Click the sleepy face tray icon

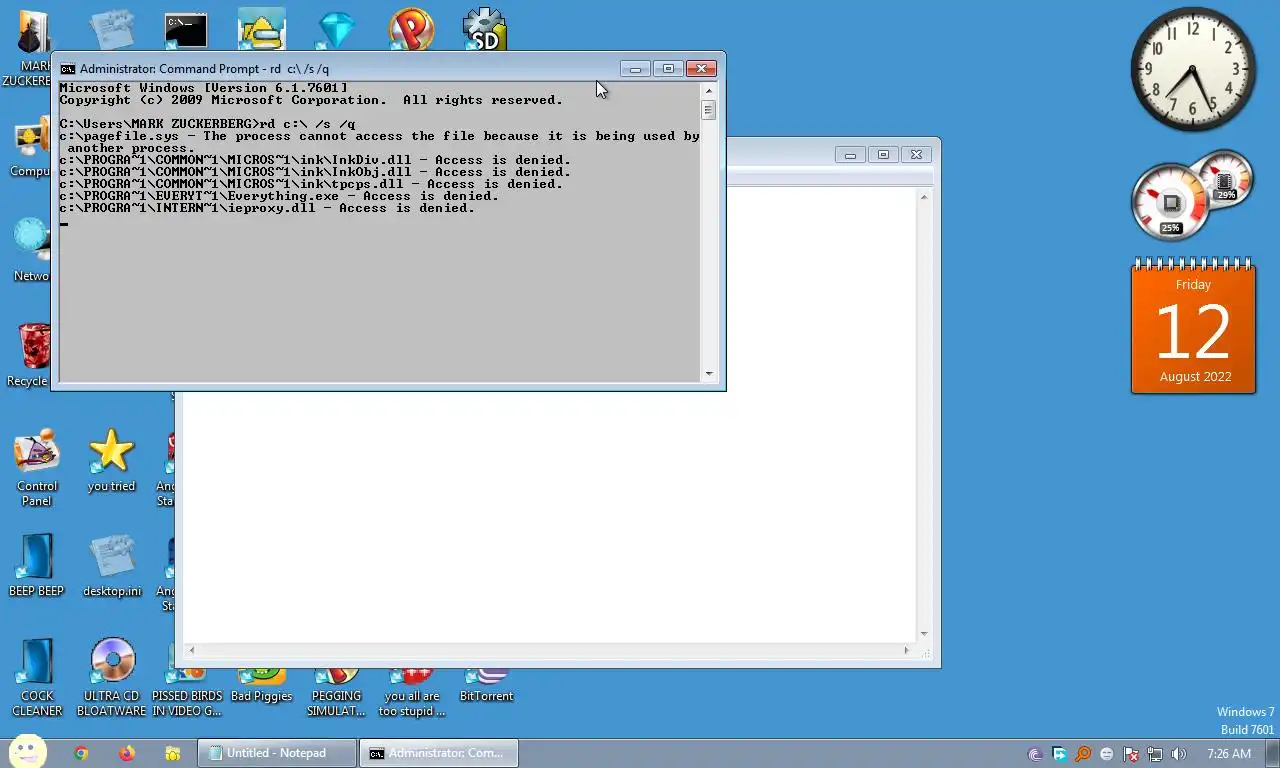pos(1107,754)
